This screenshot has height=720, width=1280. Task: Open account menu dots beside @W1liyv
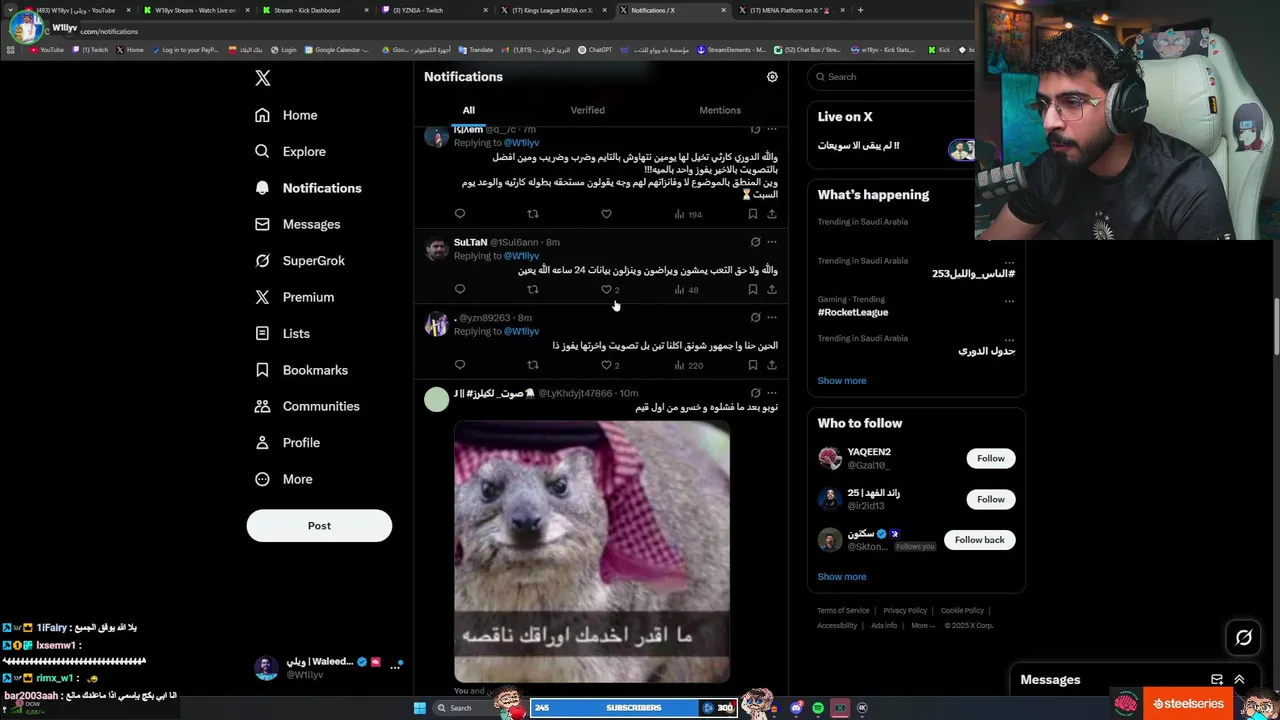[396, 666]
